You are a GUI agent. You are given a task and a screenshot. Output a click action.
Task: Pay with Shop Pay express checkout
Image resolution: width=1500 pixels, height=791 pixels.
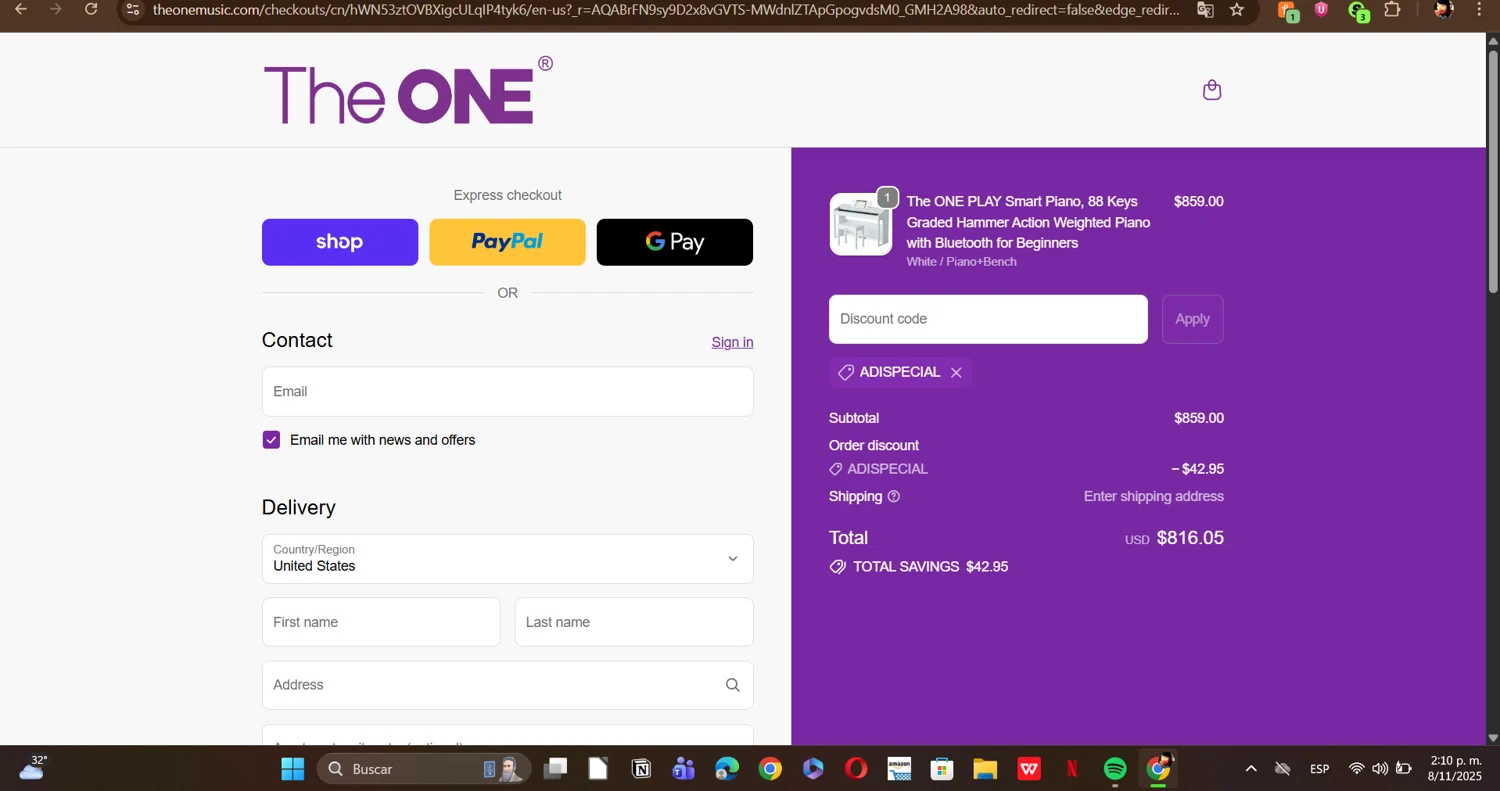(340, 242)
